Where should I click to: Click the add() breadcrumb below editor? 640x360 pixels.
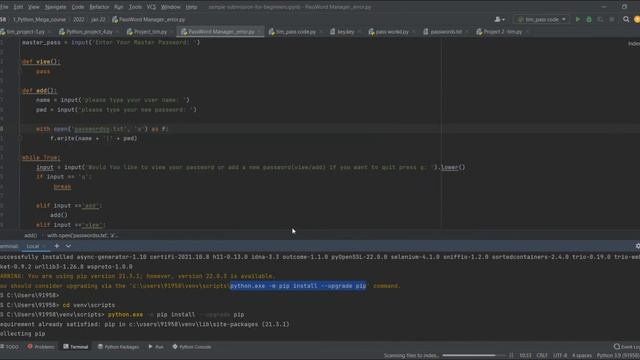click(x=31, y=235)
